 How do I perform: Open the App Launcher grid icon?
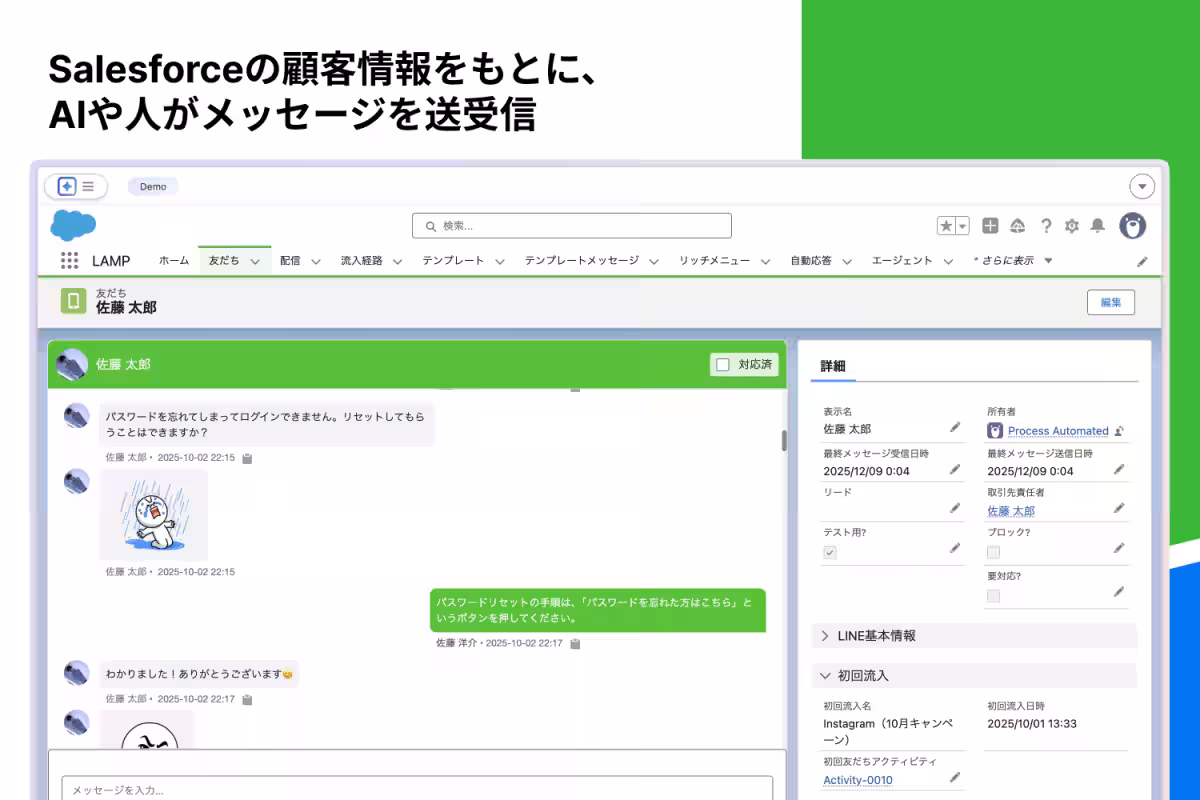tap(69, 260)
